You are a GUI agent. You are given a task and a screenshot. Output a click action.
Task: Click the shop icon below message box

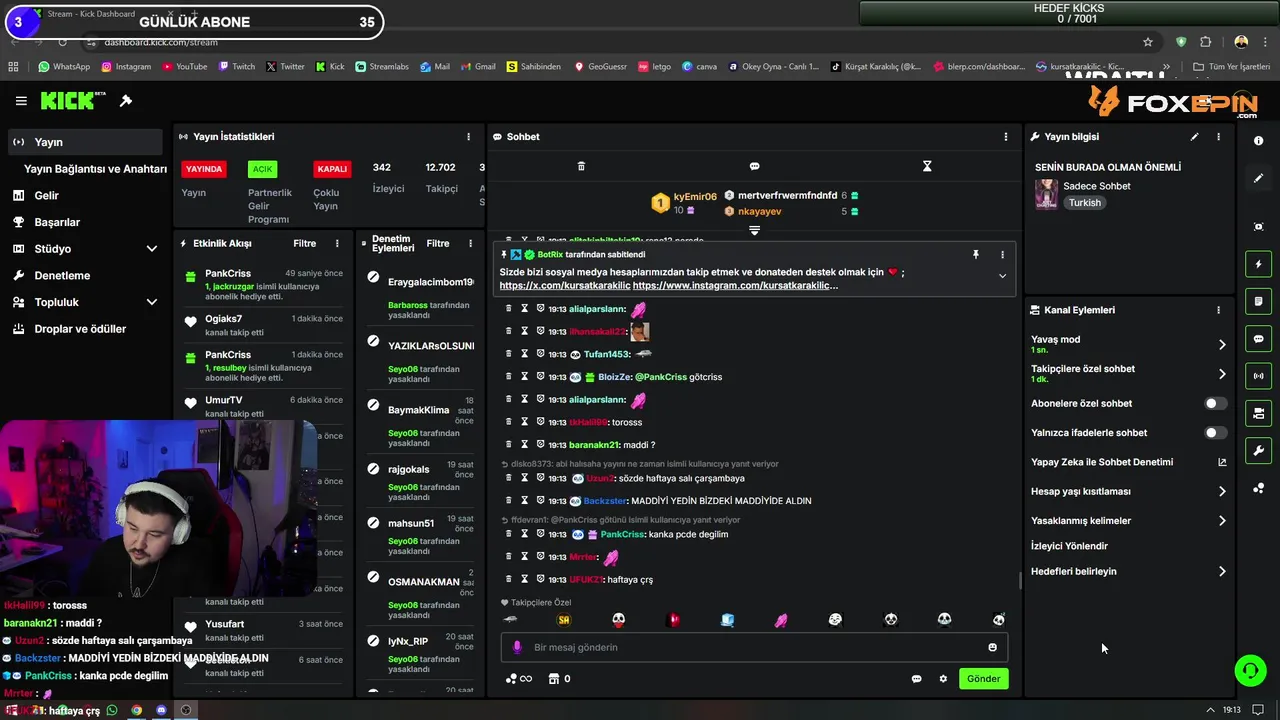(x=553, y=679)
